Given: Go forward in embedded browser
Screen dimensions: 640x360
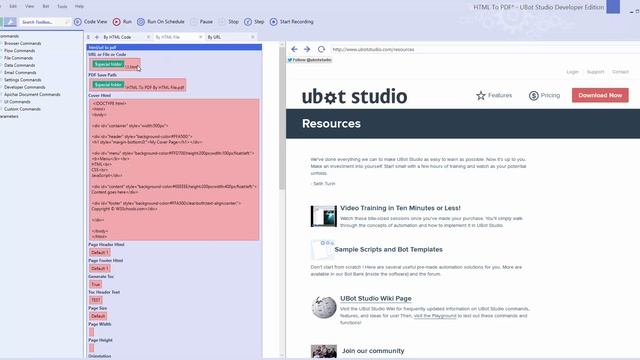Looking at the screenshot, I should coord(307,49).
